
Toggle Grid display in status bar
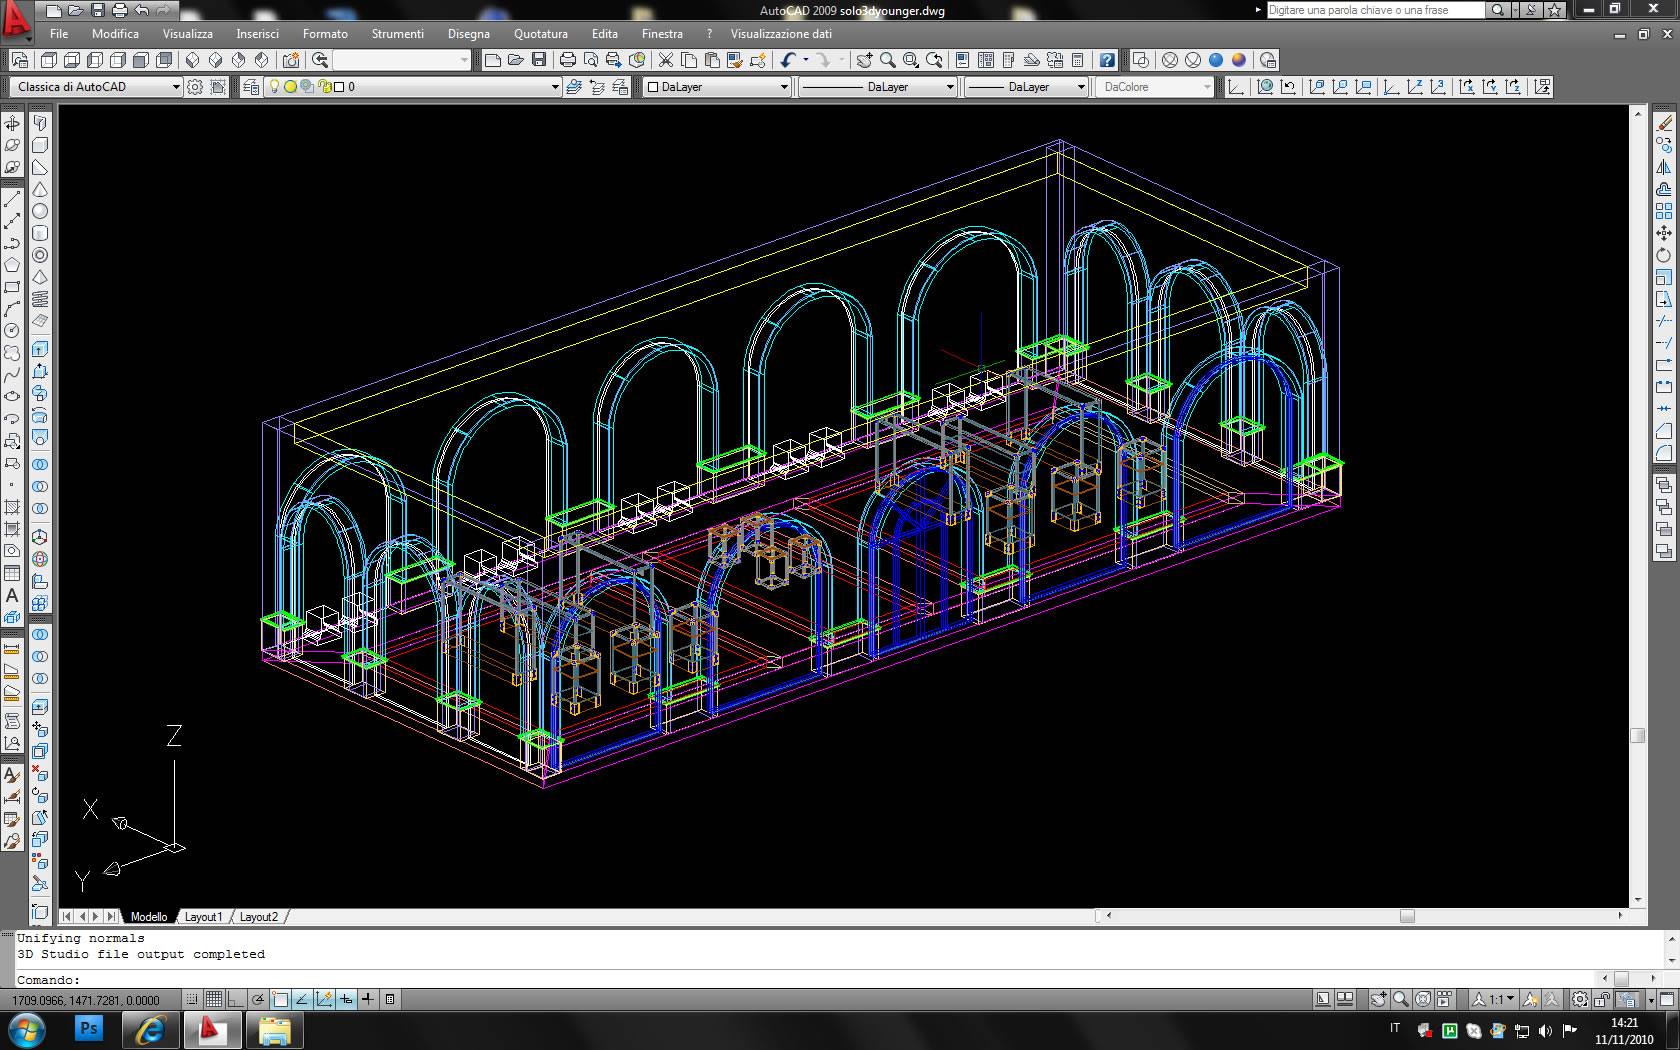(214, 999)
